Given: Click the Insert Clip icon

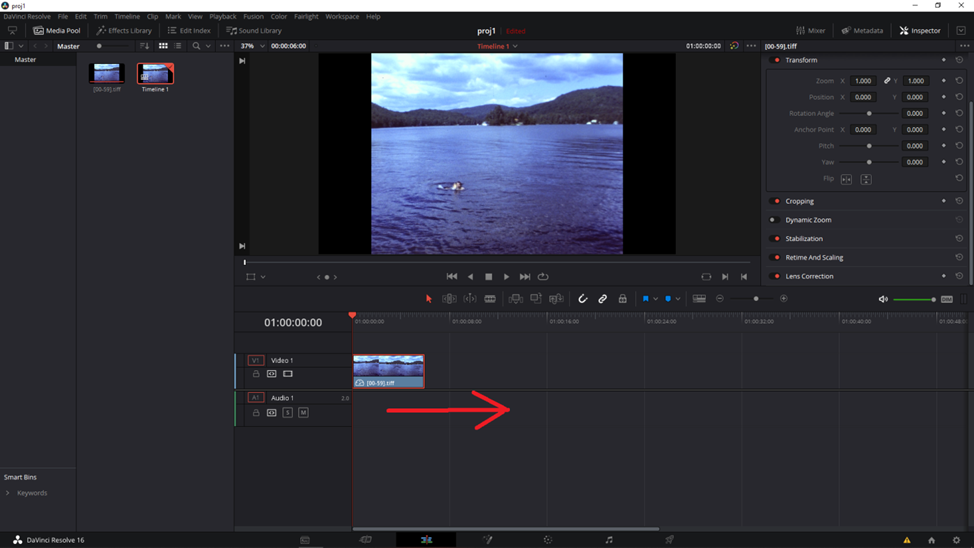Looking at the screenshot, I should pos(516,299).
